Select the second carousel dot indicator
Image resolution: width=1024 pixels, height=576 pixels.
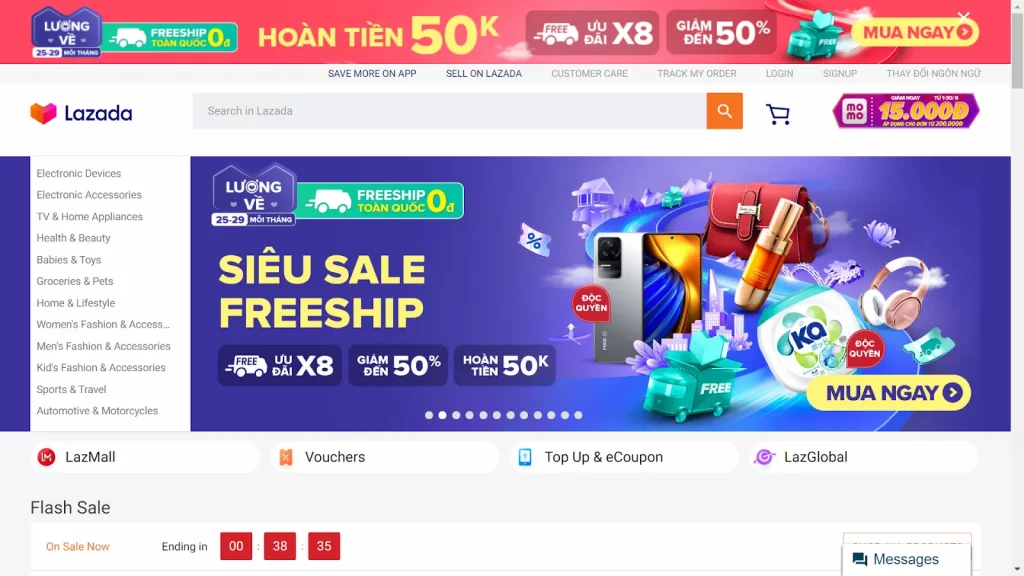(x=443, y=415)
